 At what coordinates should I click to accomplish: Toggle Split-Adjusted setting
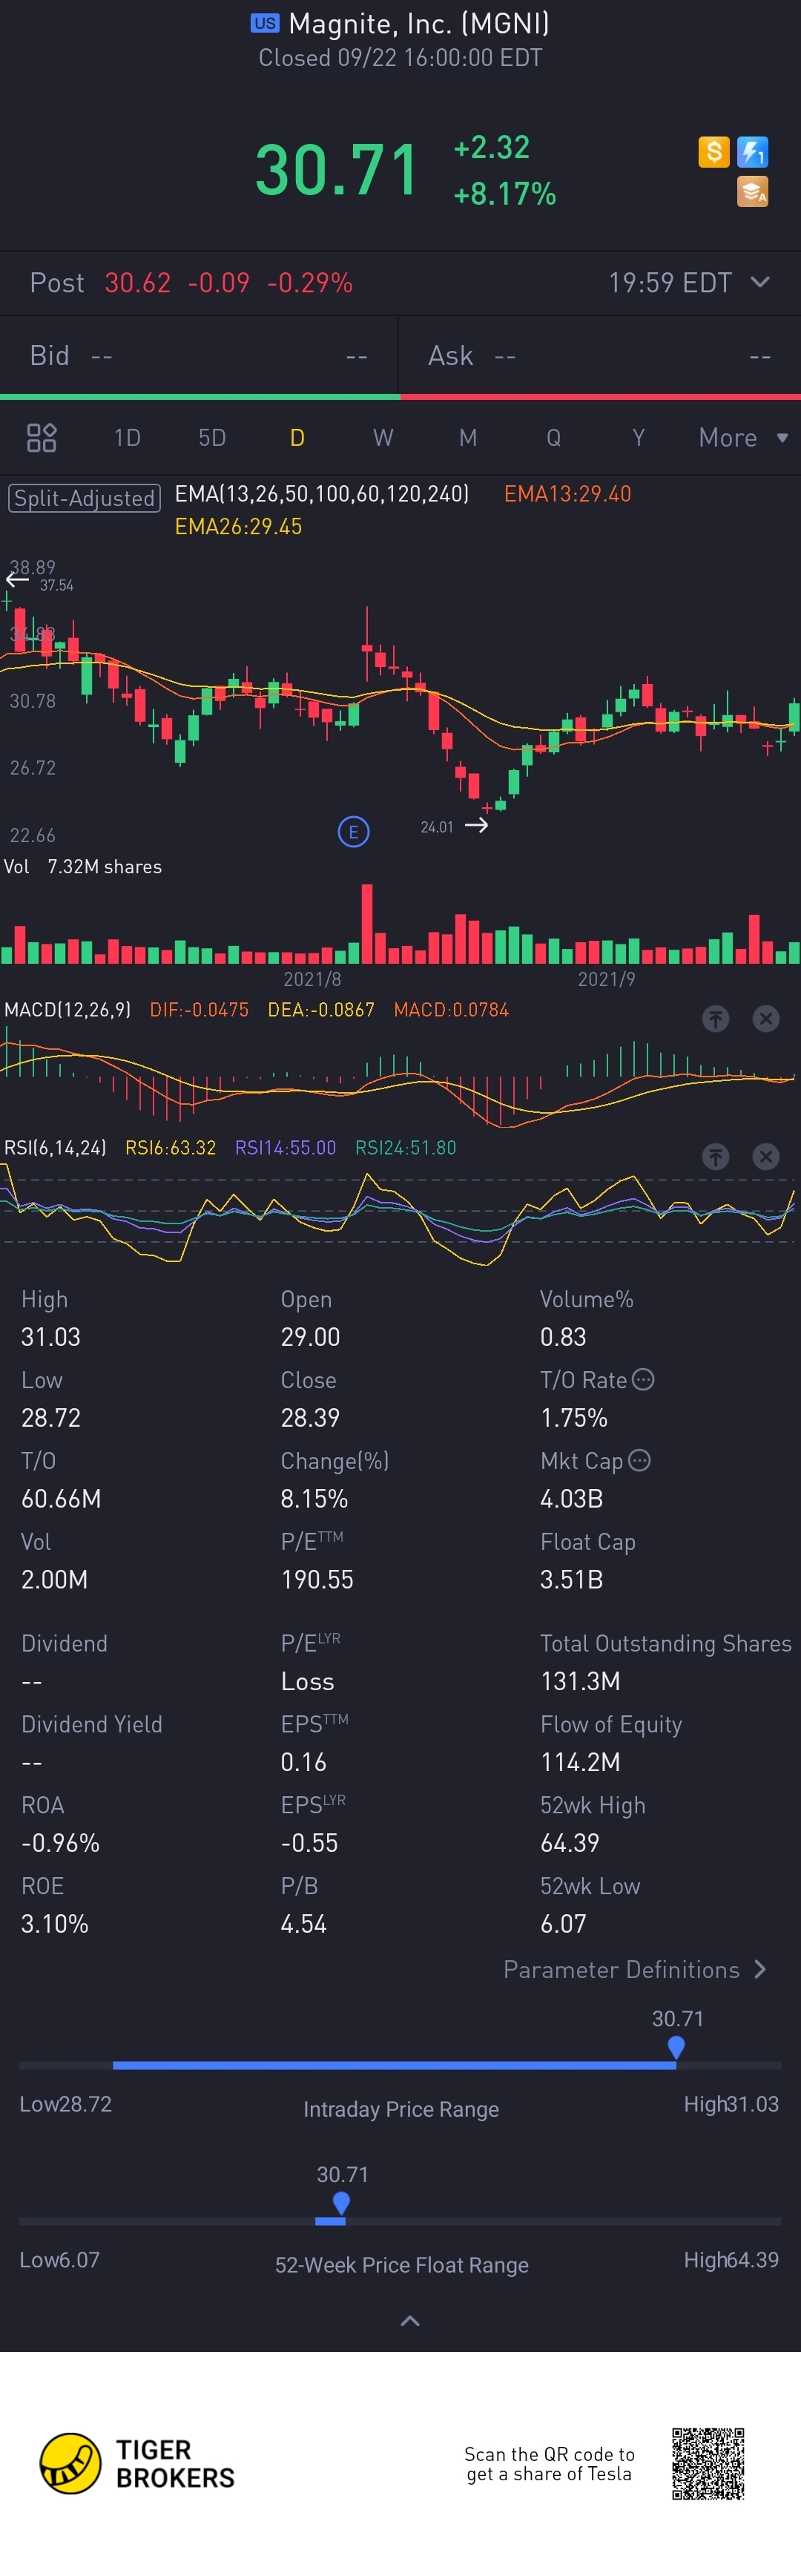(84, 498)
